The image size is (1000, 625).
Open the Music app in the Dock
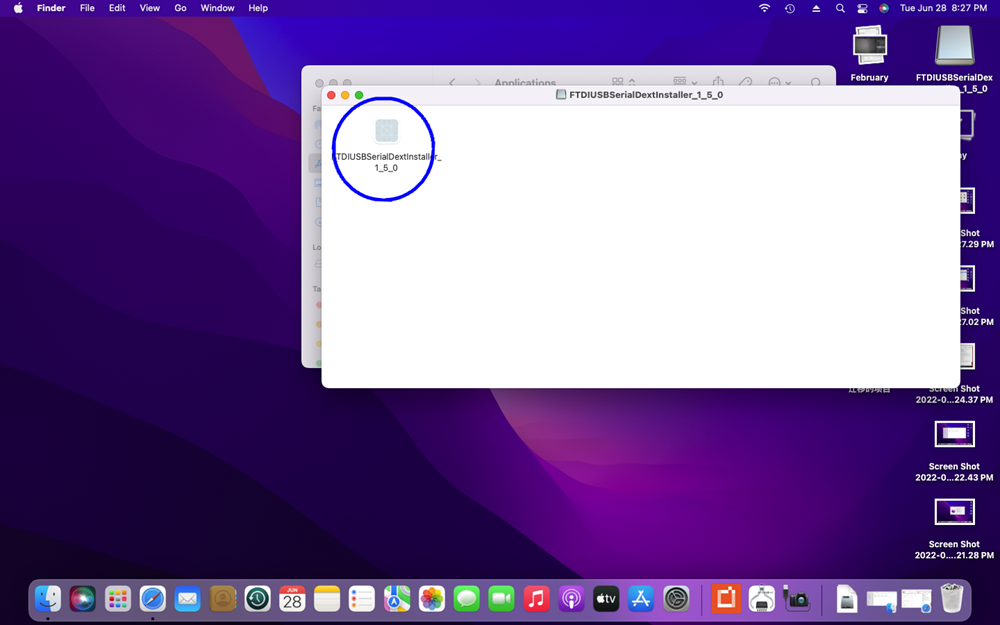[537, 598]
